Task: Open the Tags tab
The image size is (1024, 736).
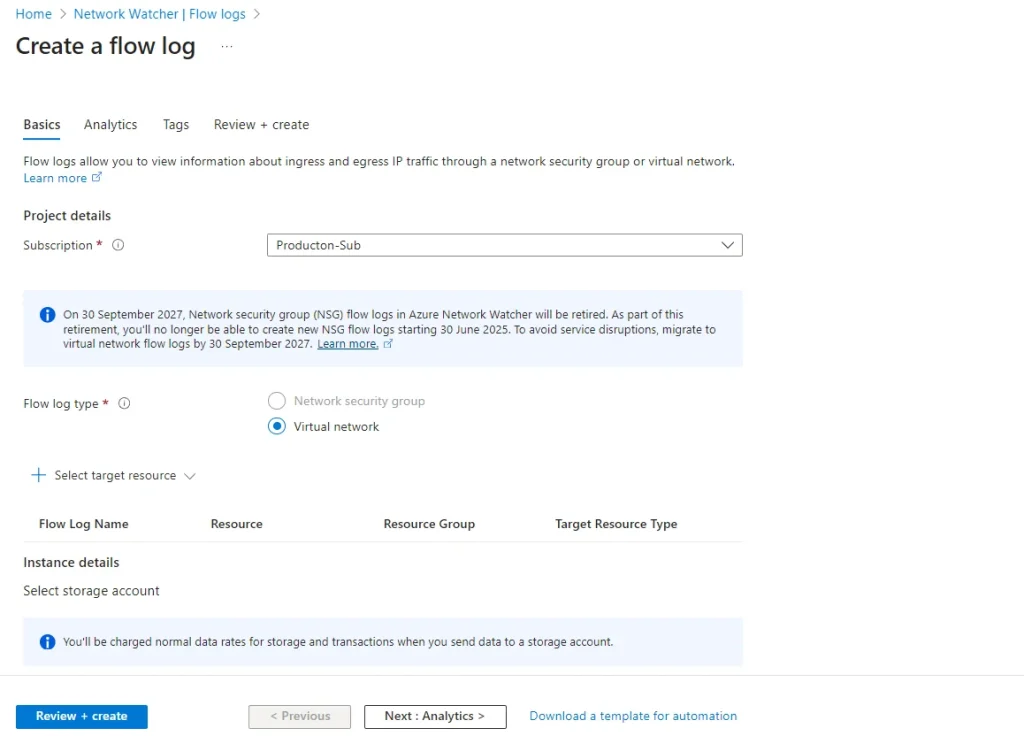Action: coord(176,125)
